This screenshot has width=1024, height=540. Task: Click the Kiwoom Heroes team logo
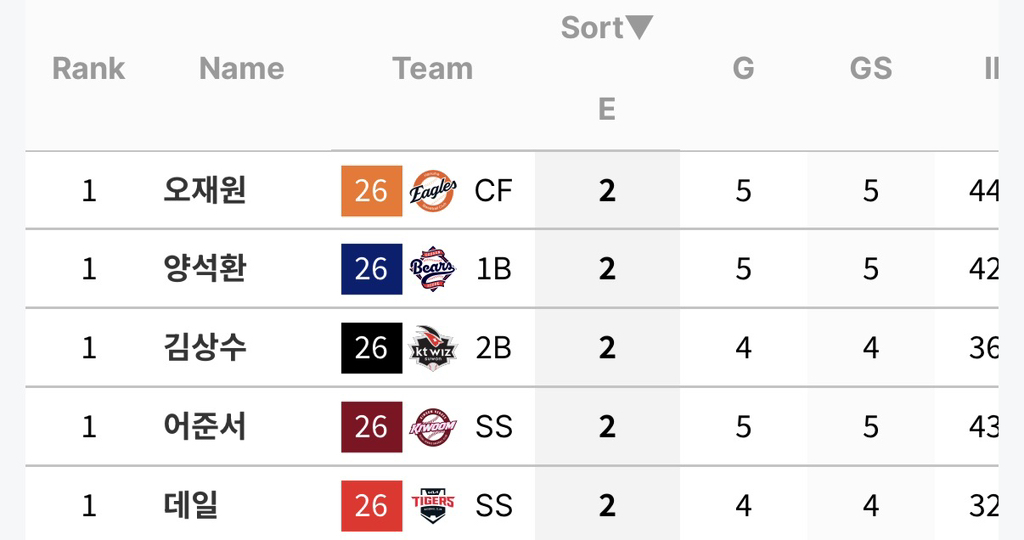pyautogui.click(x=432, y=427)
